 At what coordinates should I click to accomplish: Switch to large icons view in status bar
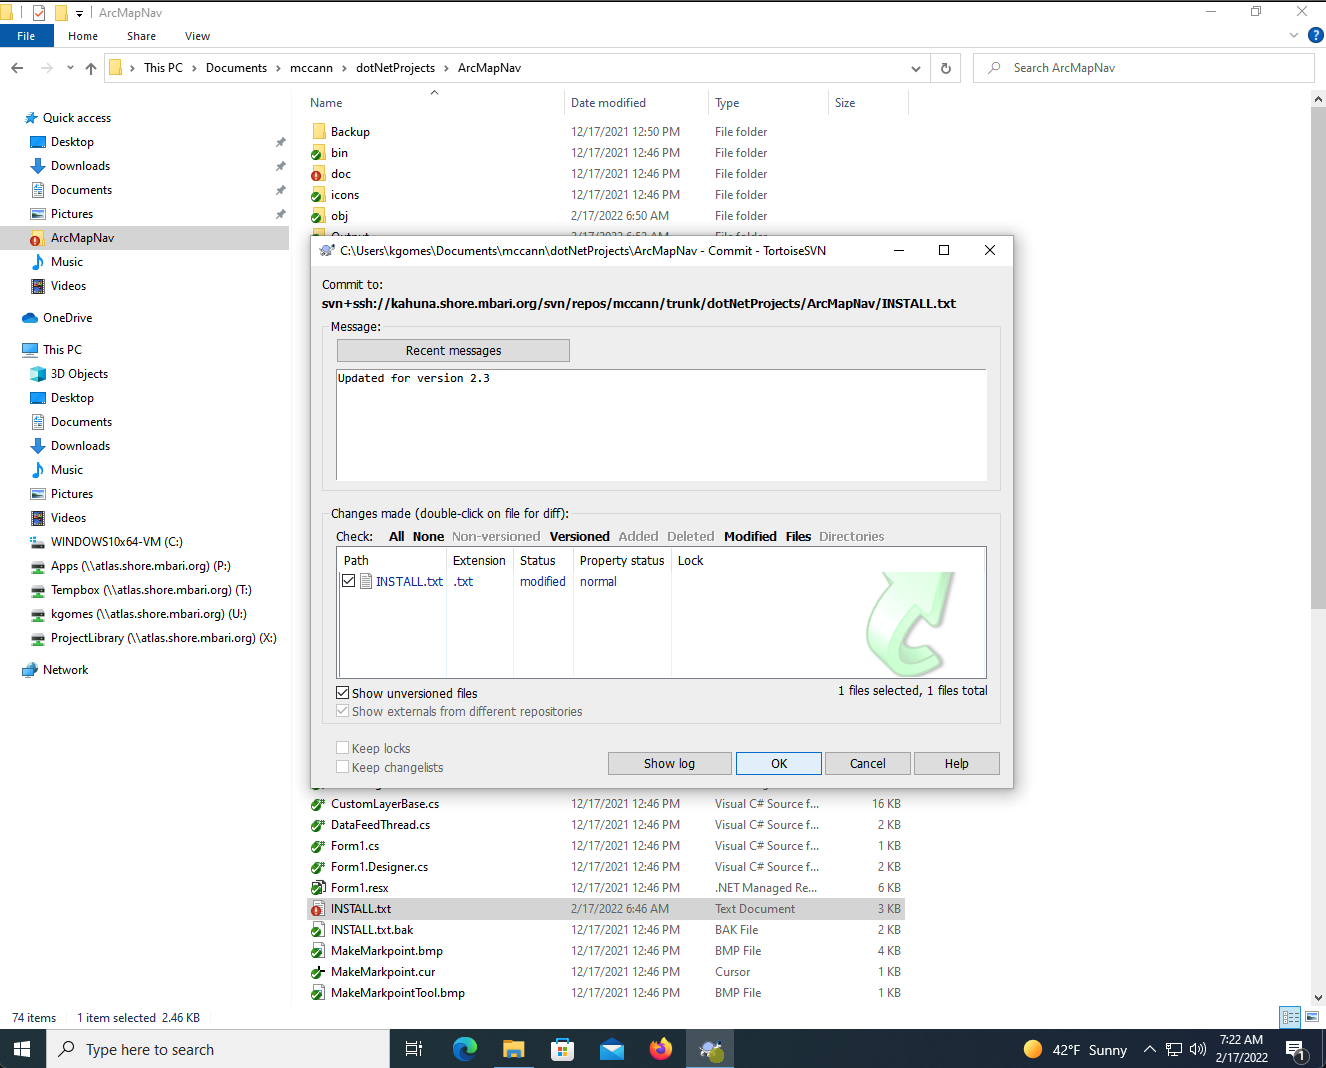(1312, 1017)
